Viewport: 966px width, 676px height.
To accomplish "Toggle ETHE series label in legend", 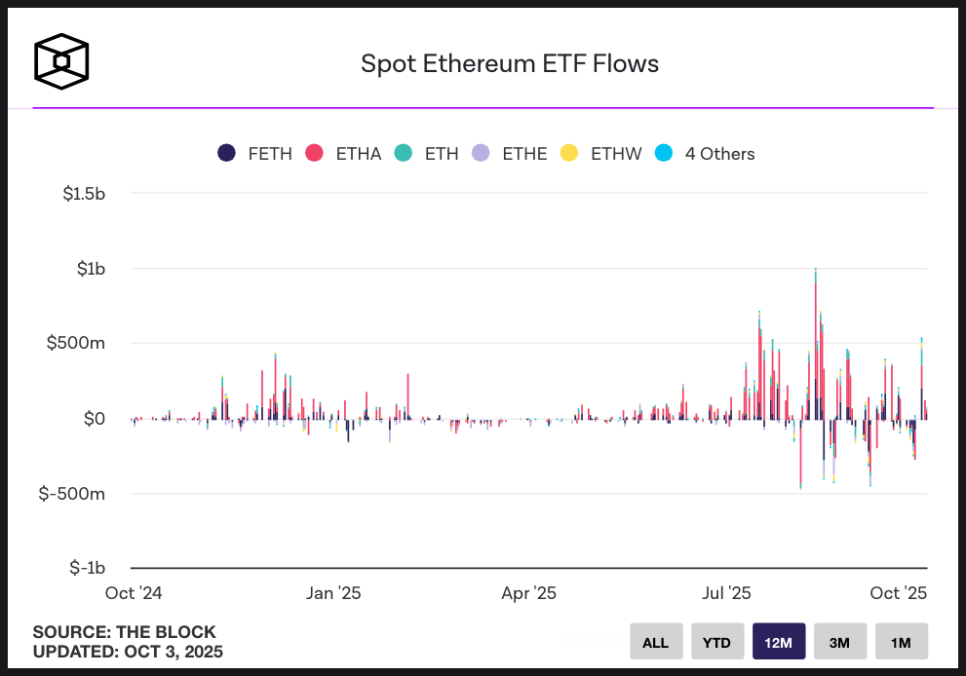I will click(x=524, y=154).
